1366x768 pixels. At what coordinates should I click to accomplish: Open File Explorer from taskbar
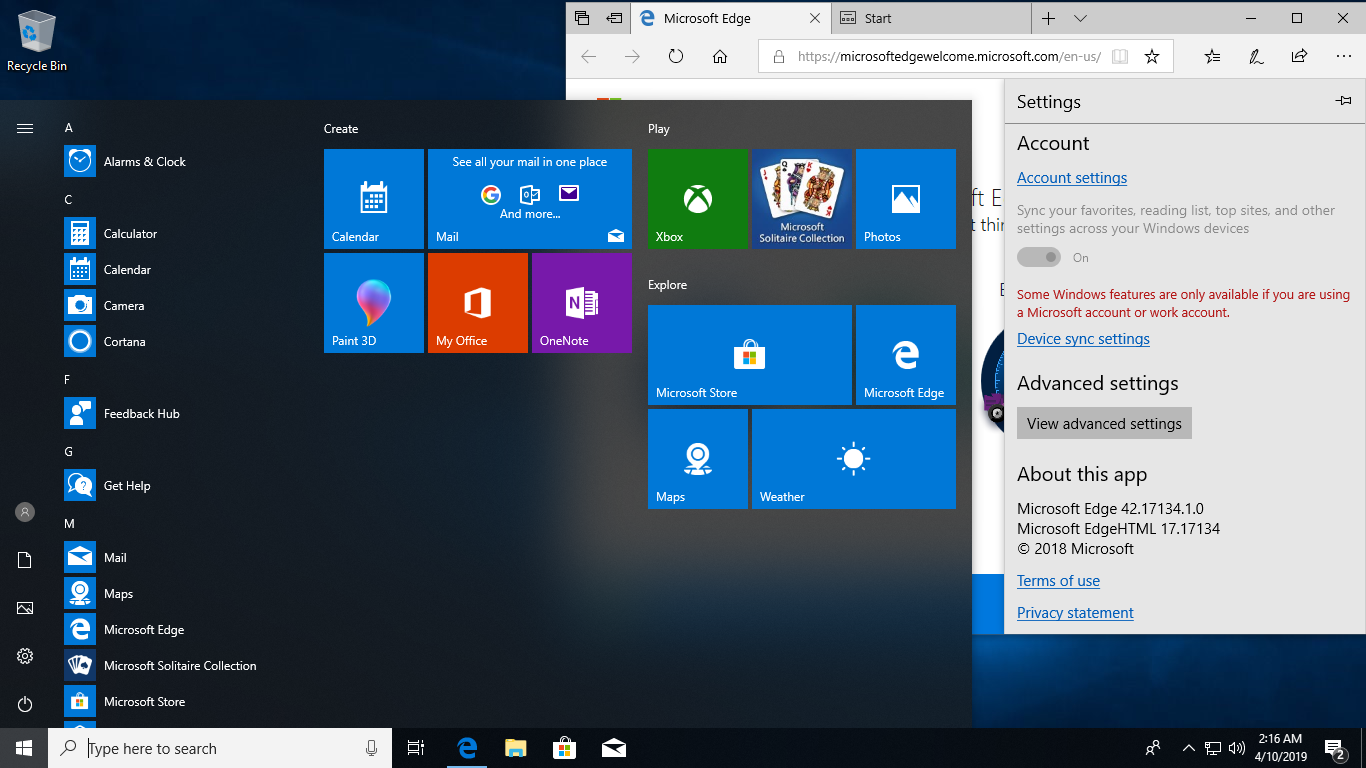515,748
